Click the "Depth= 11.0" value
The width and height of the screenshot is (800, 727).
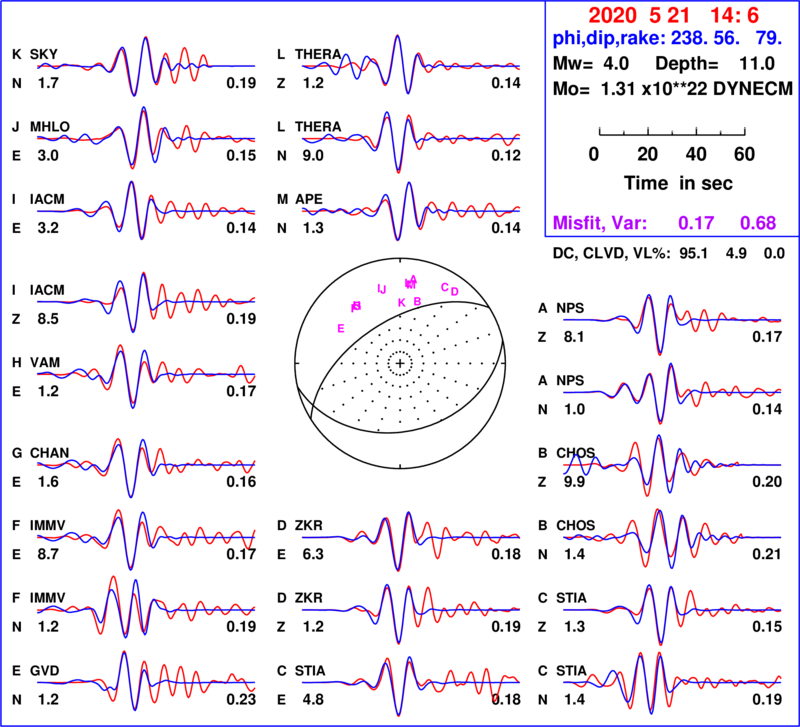tap(715, 64)
